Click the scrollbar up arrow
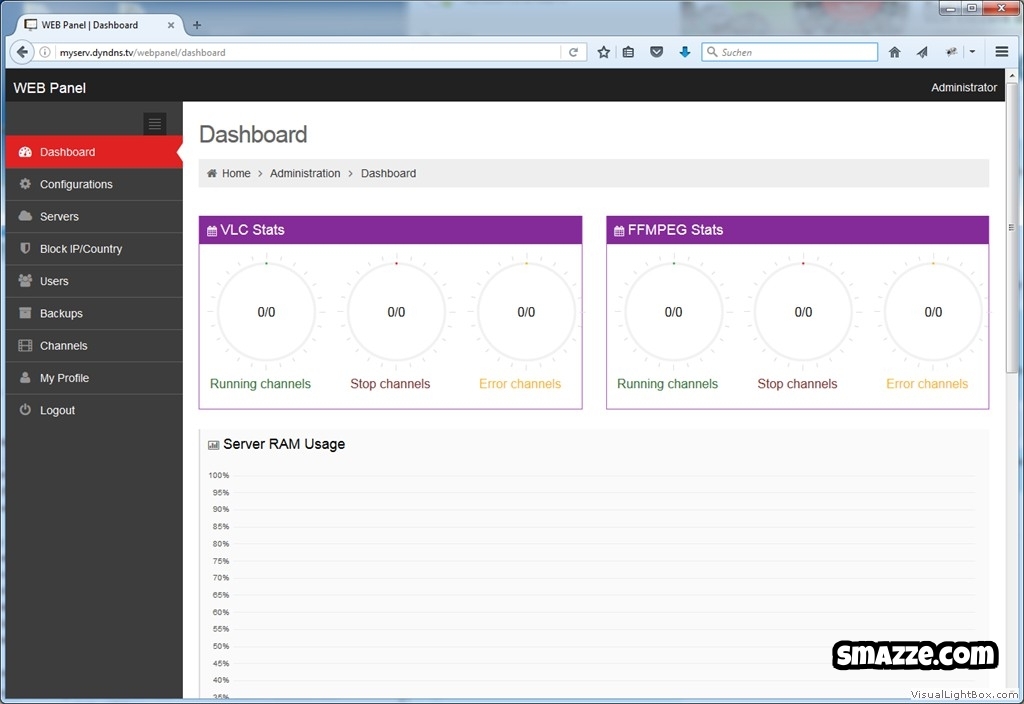 coord(1012,76)
